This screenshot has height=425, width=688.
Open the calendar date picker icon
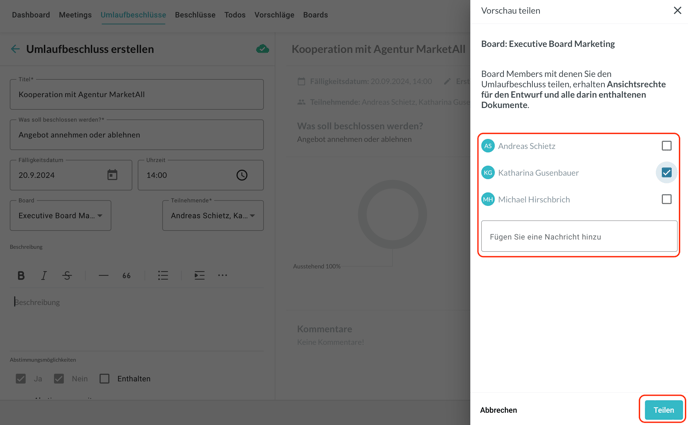pyautogui.click(x=112, y=175)
